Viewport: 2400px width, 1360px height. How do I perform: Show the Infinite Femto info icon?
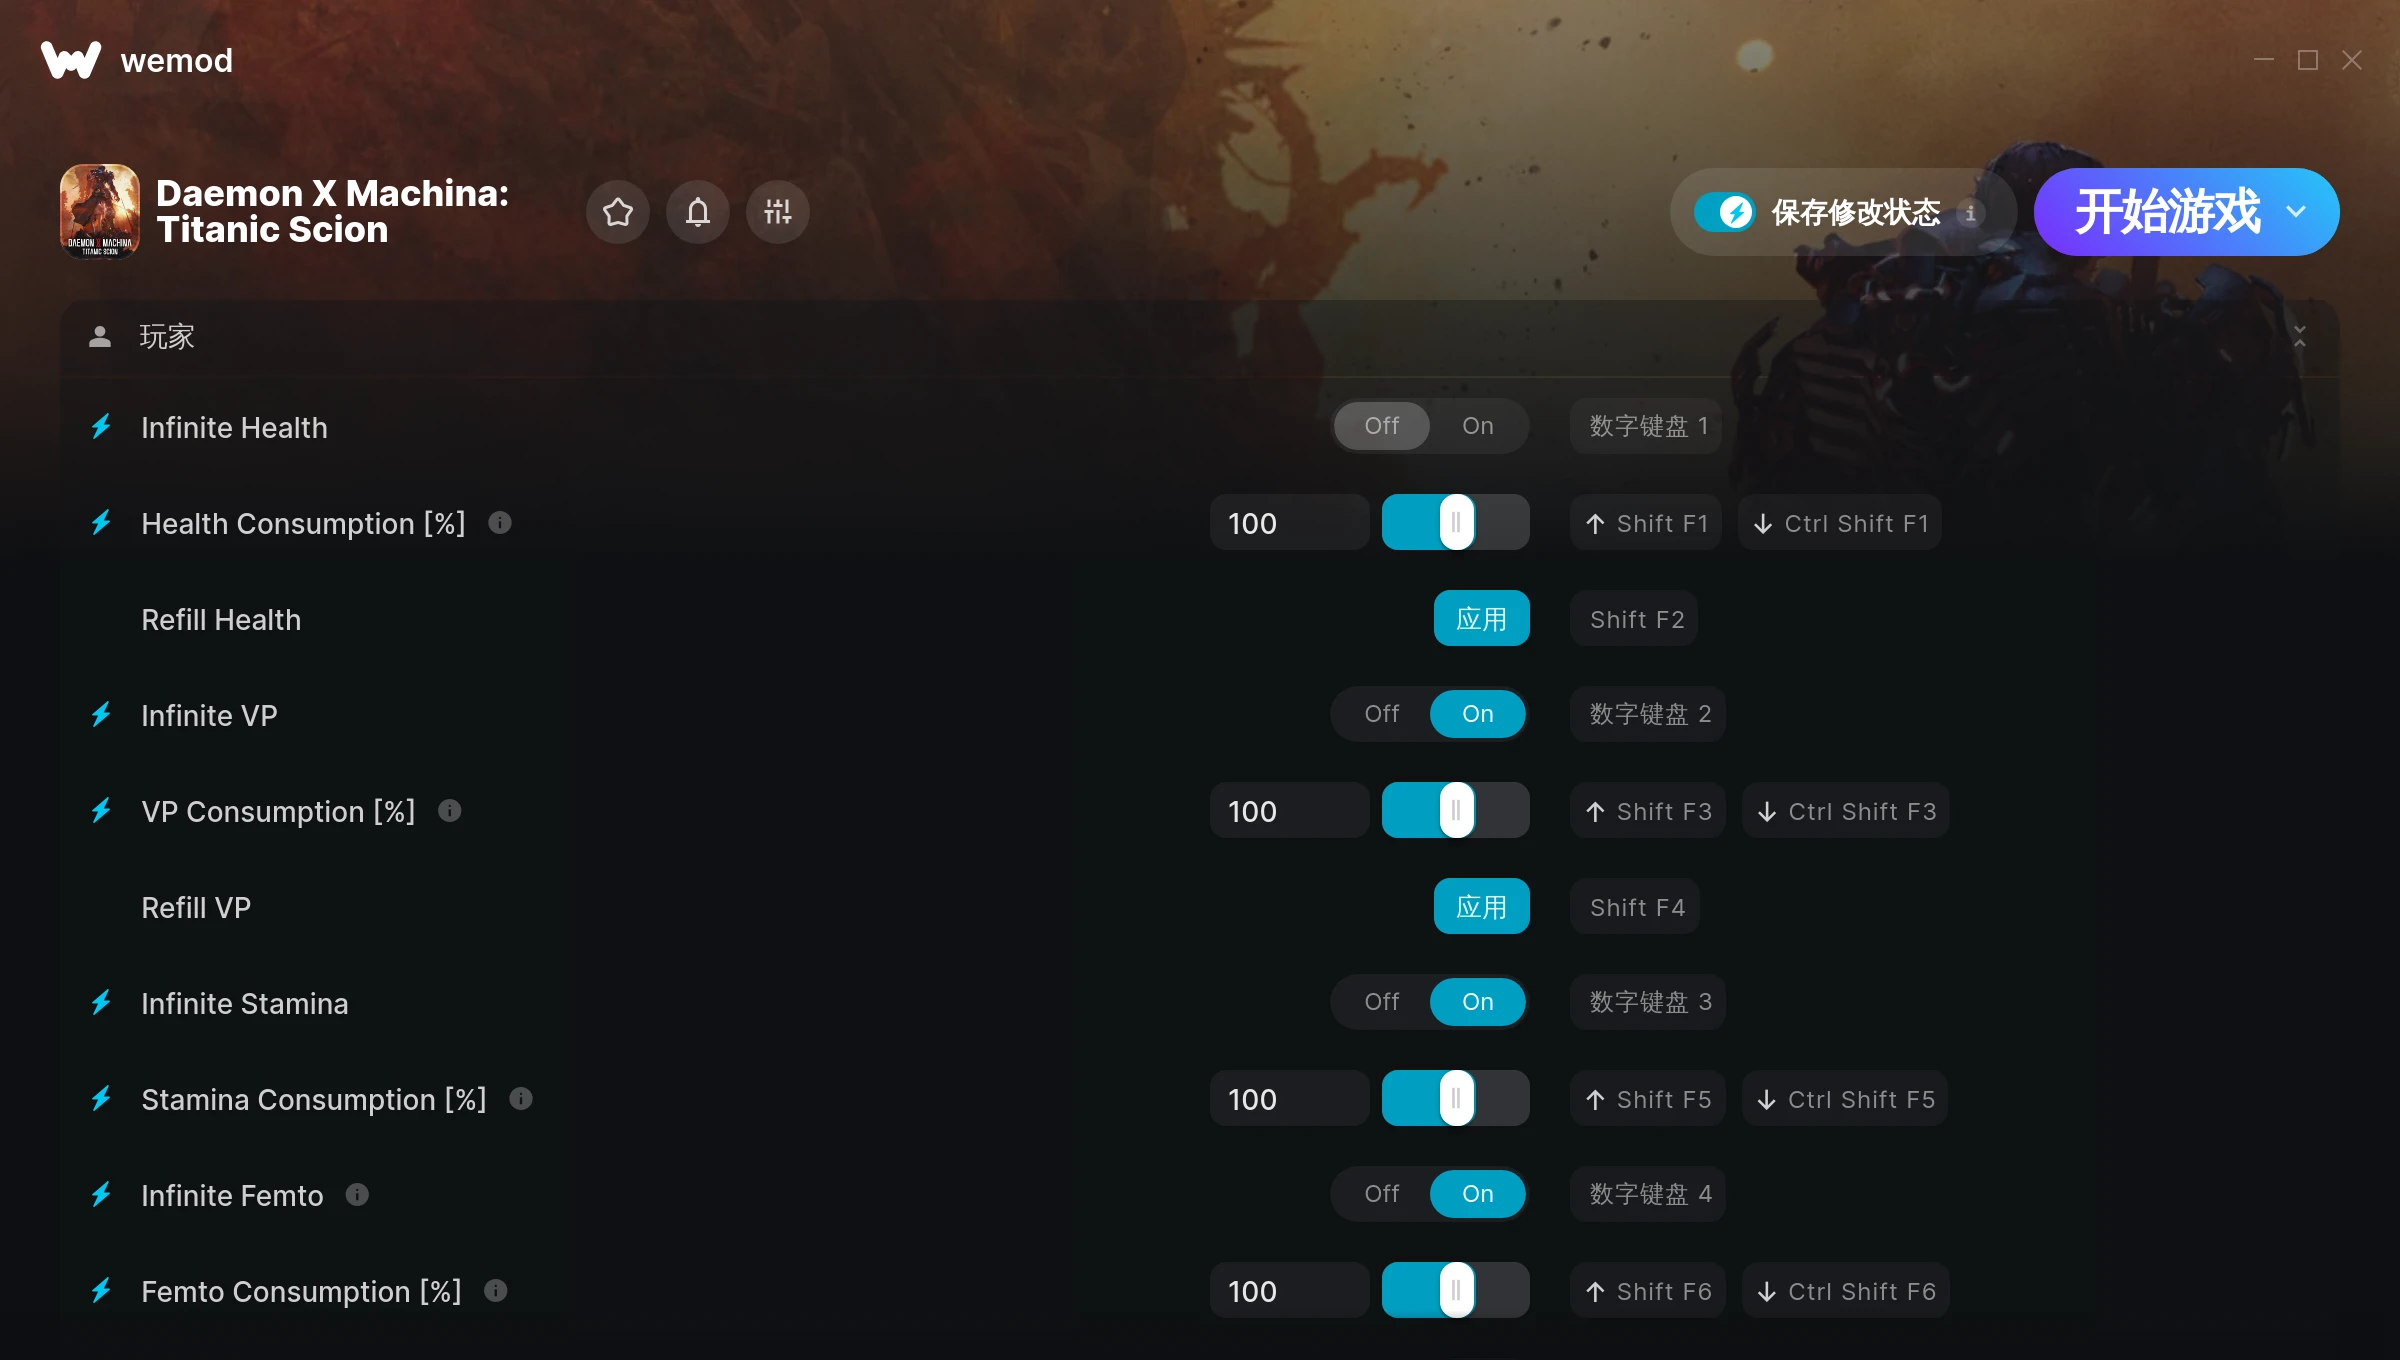357,1194
